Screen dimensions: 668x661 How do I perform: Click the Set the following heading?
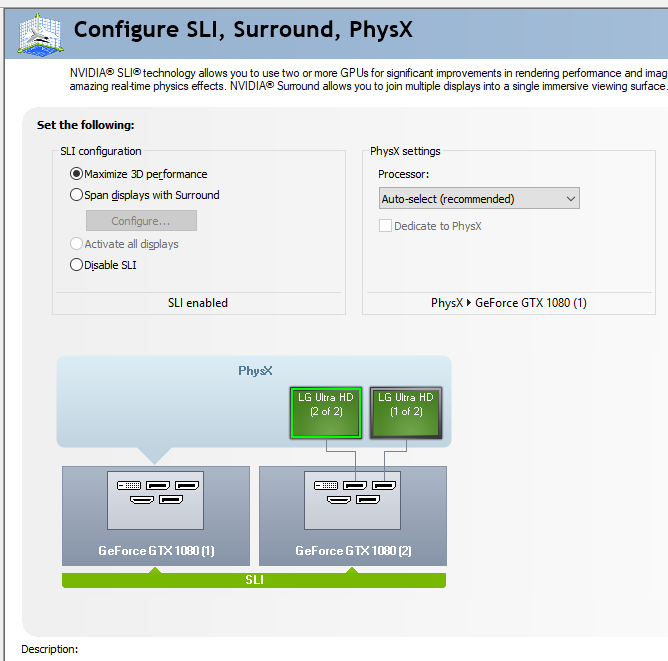click(x=86, y=125)
